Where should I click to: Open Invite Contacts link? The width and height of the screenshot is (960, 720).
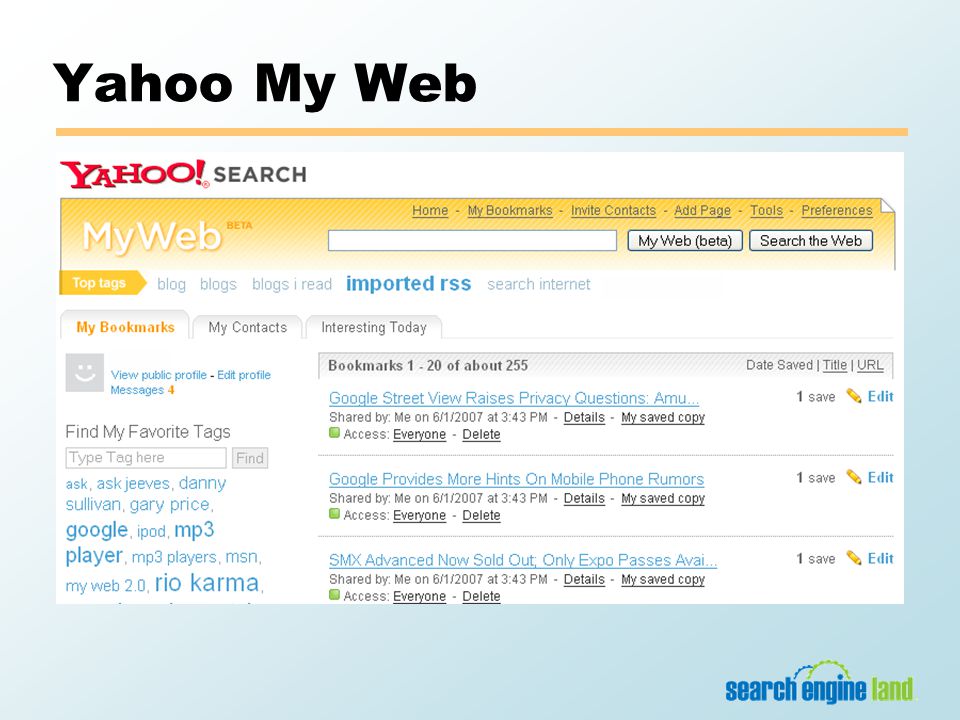coord(613,211)
